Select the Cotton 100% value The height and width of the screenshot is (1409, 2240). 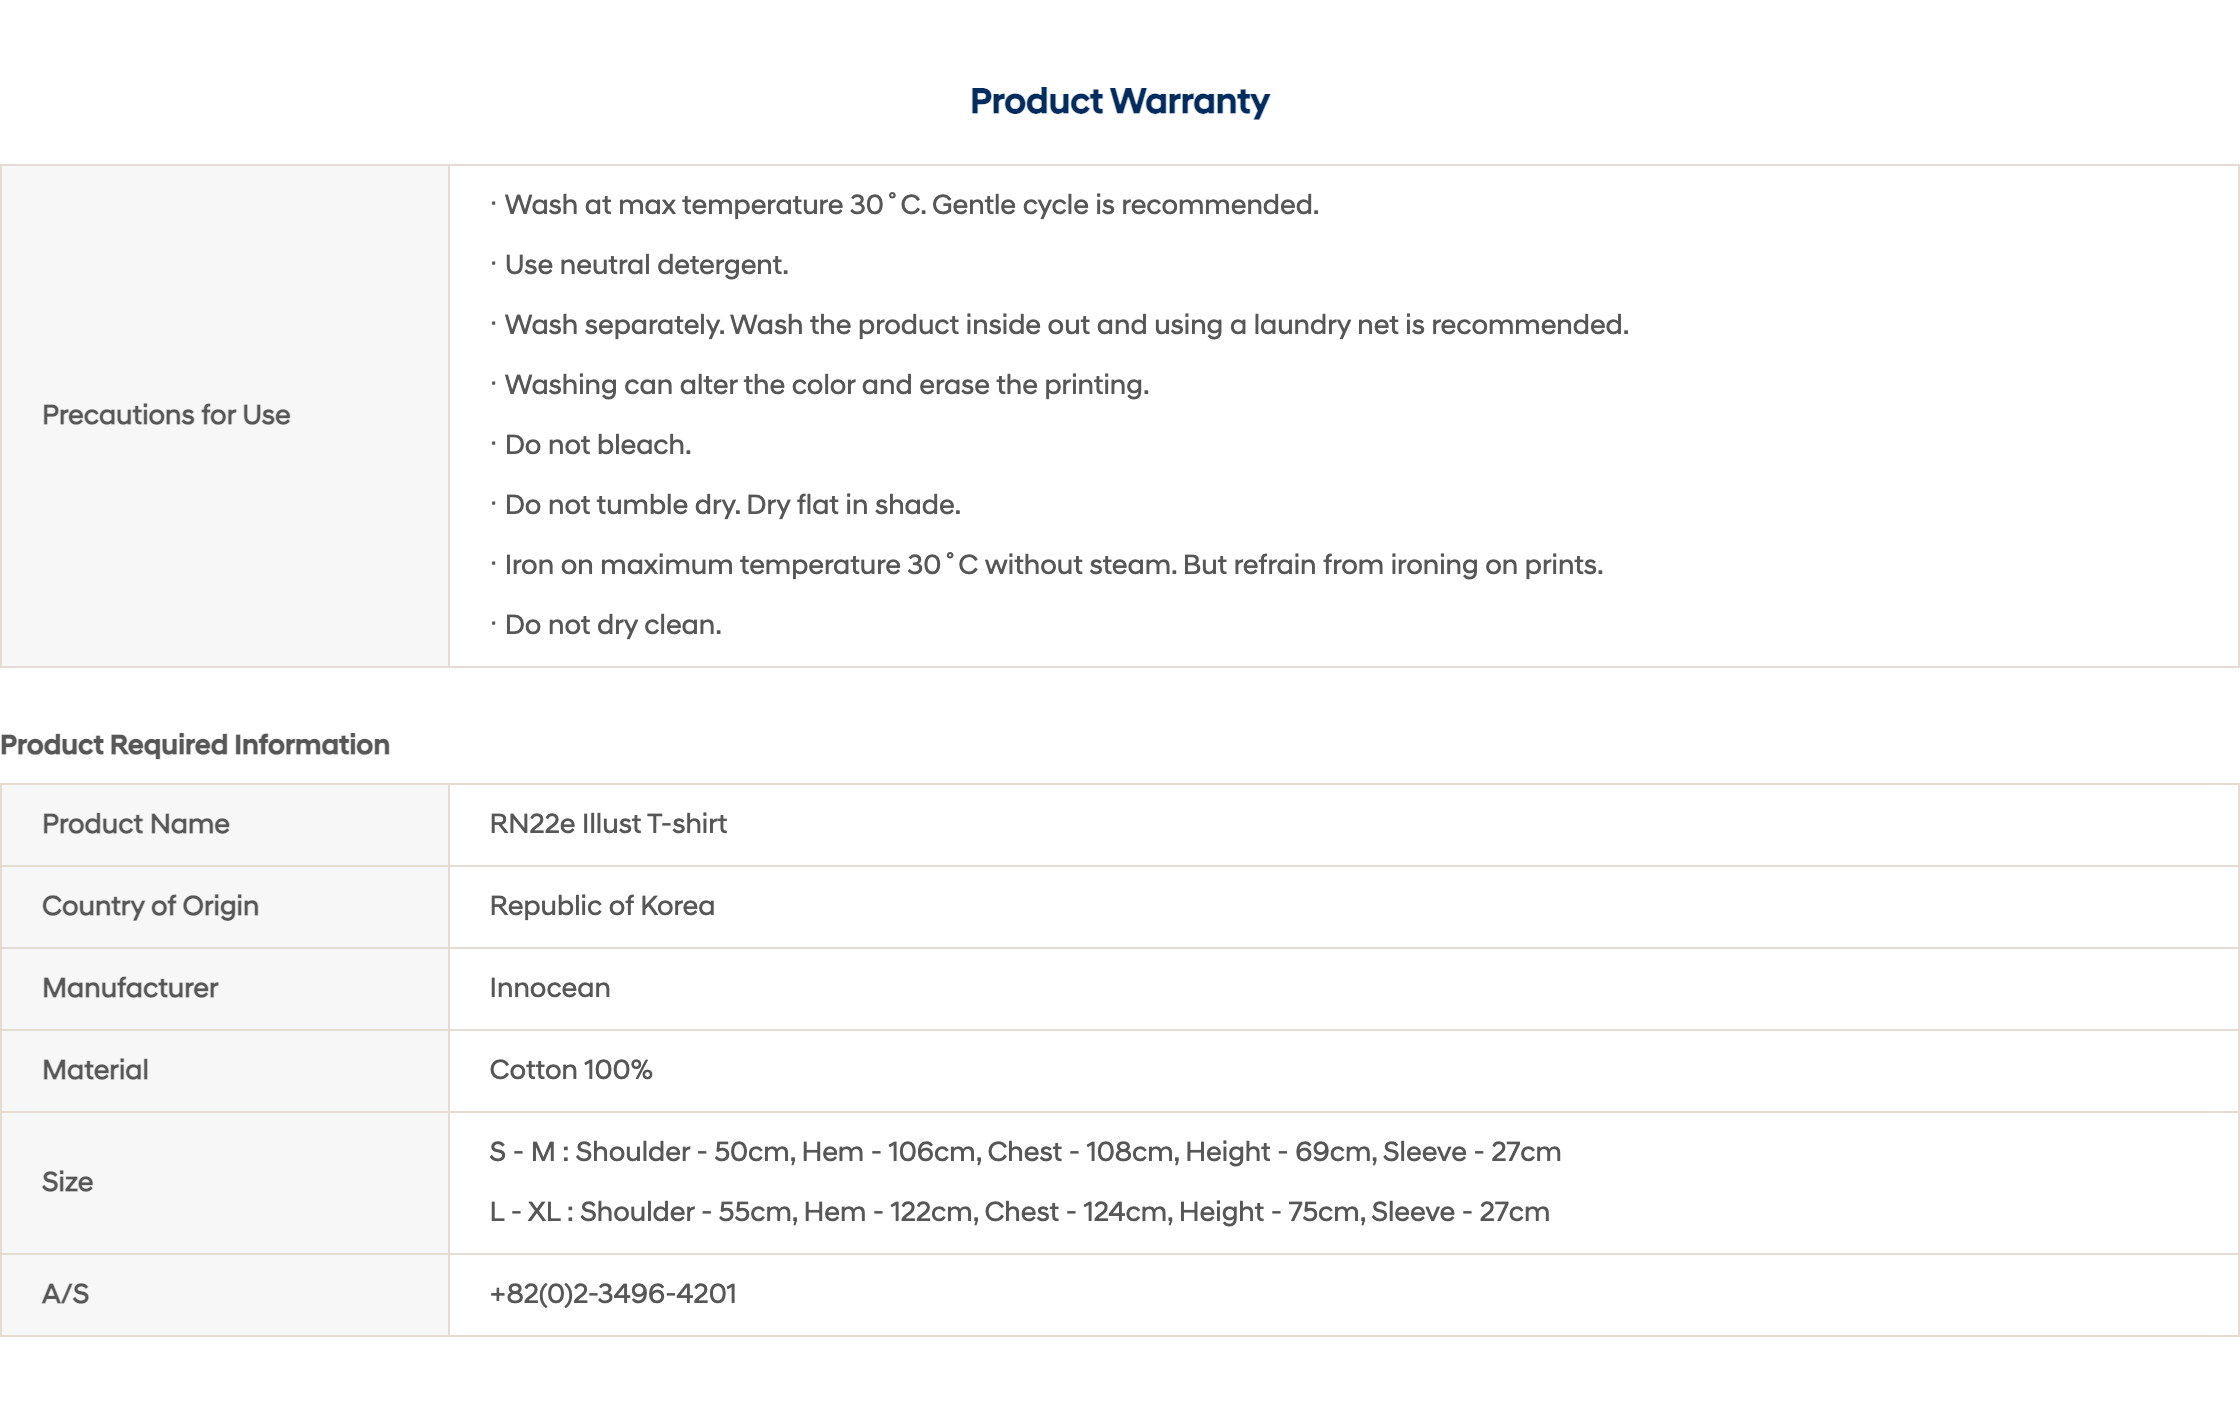pyautogui.click(x=571, y=1070)
